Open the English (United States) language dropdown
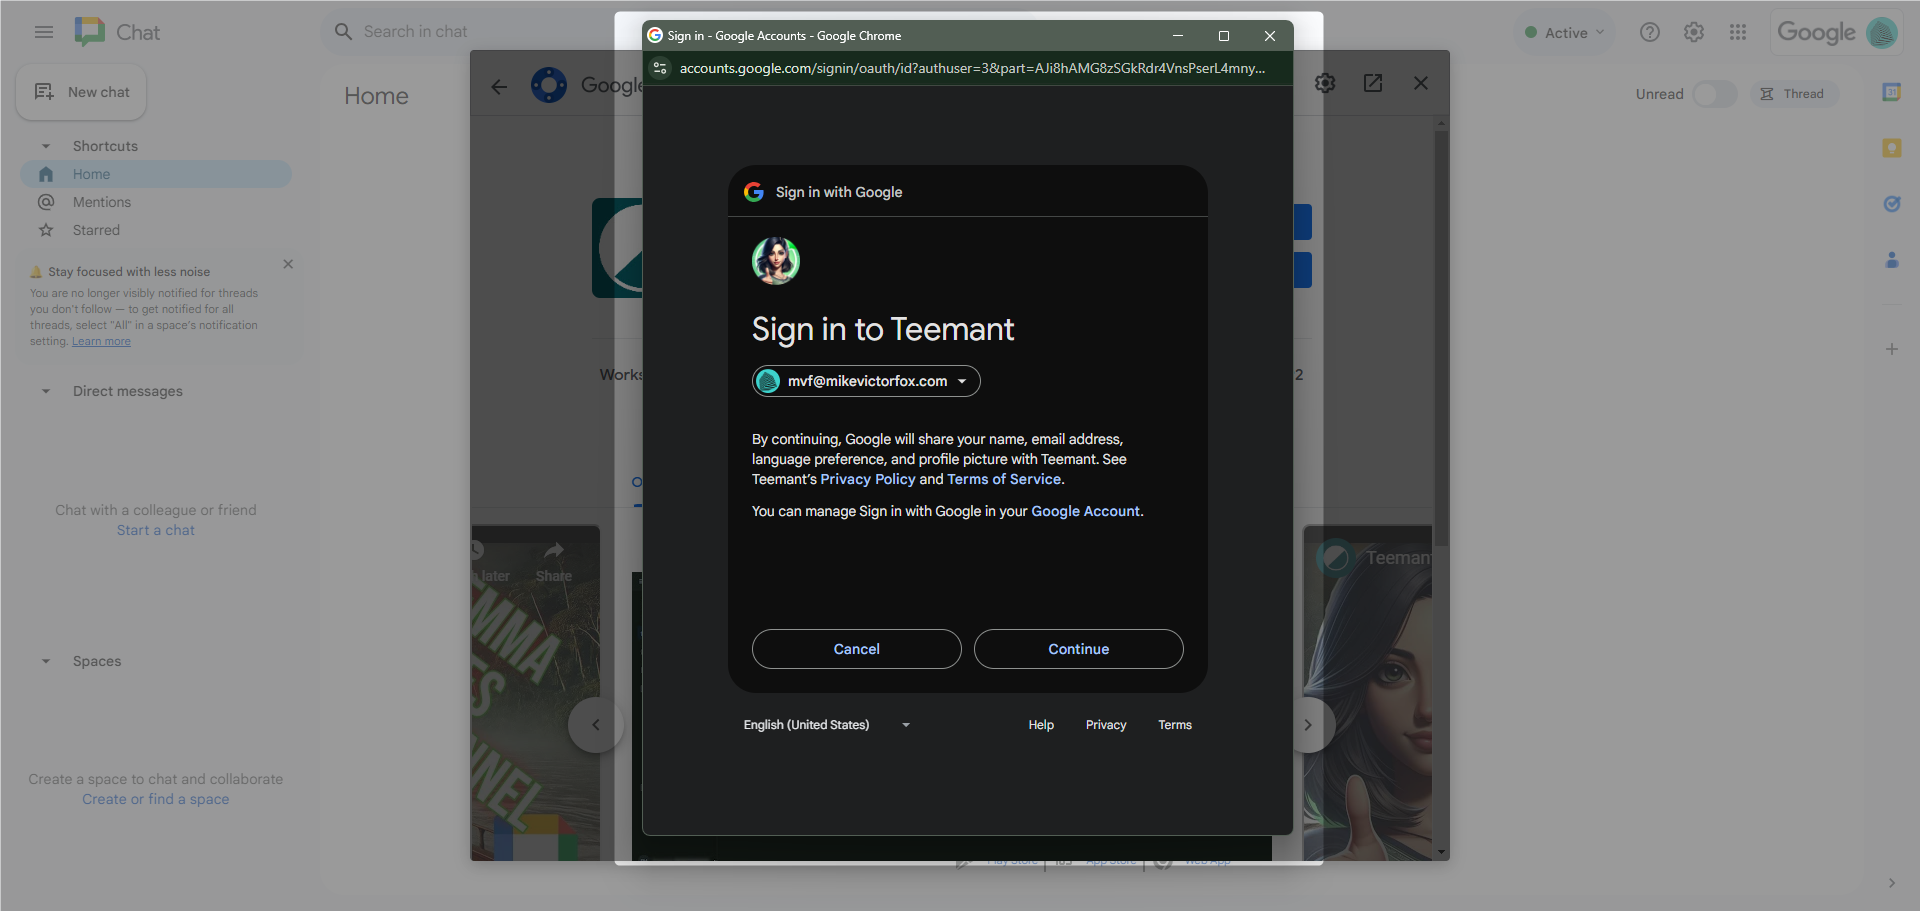This screenshot has height=911, width=1920. click(x=826, y=725)
